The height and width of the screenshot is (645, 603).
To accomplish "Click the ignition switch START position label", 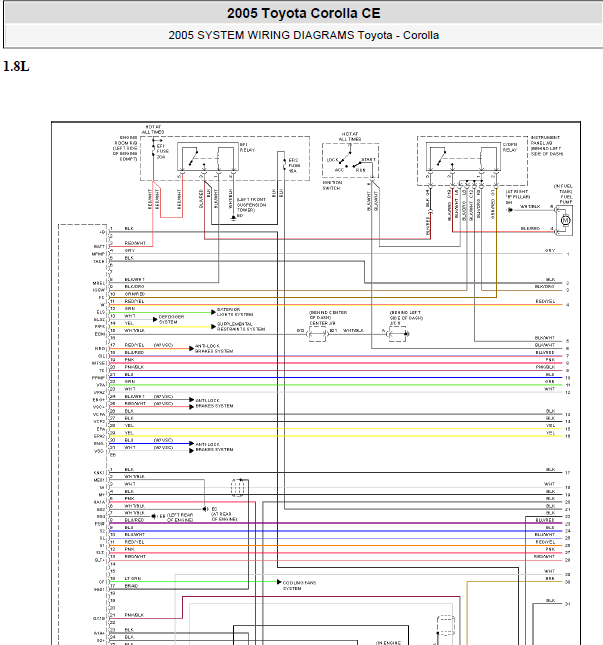I will (x=369, y=160).
